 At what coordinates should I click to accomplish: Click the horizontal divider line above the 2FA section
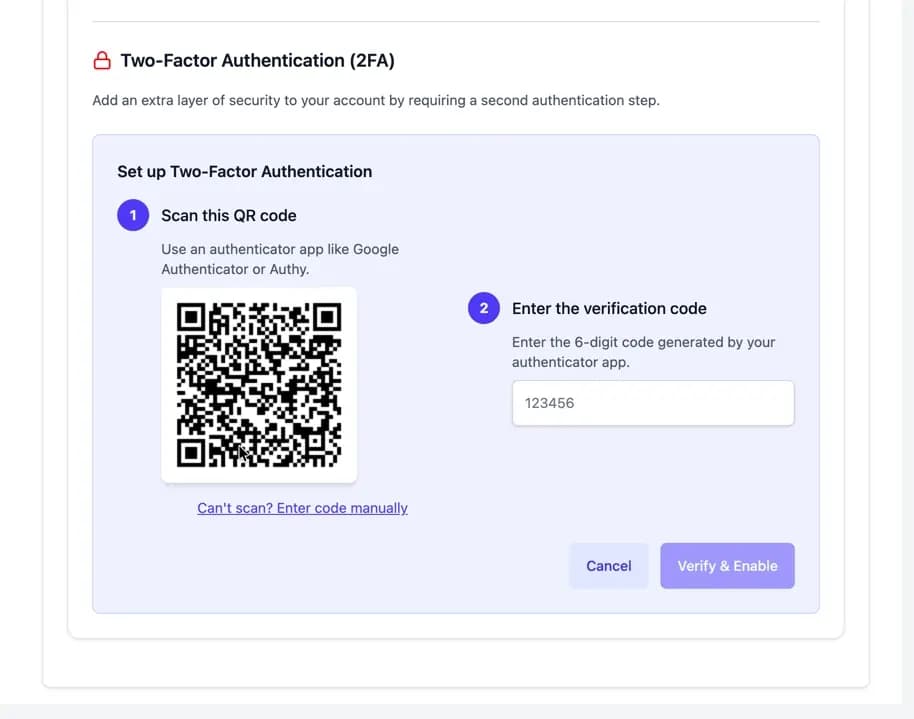[456, 22]
